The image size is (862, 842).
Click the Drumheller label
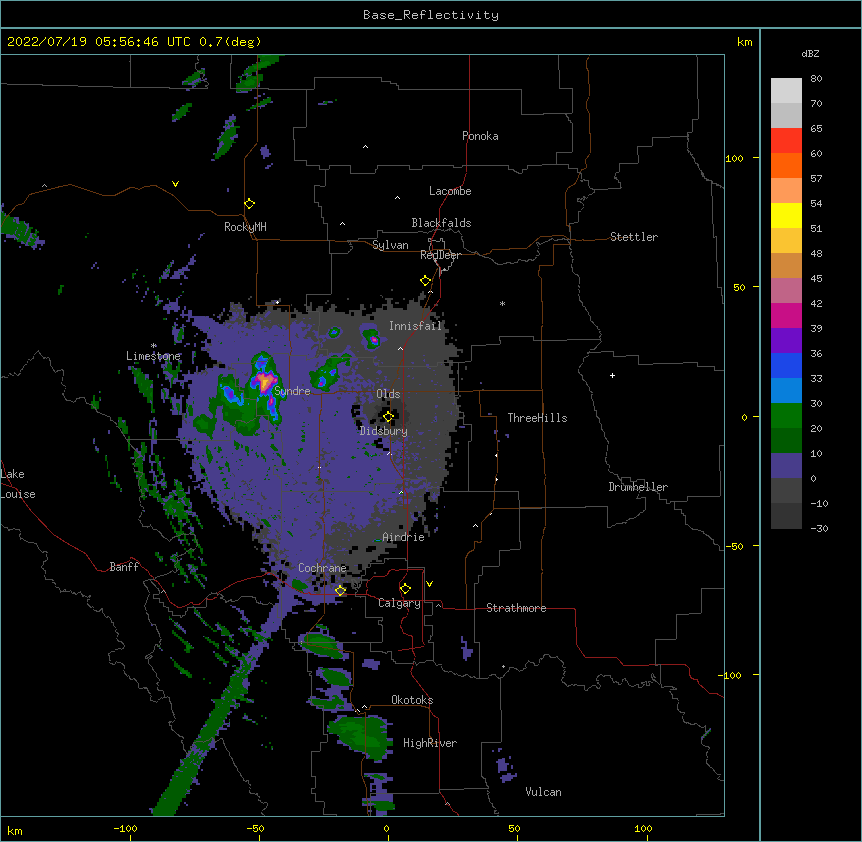638,487
